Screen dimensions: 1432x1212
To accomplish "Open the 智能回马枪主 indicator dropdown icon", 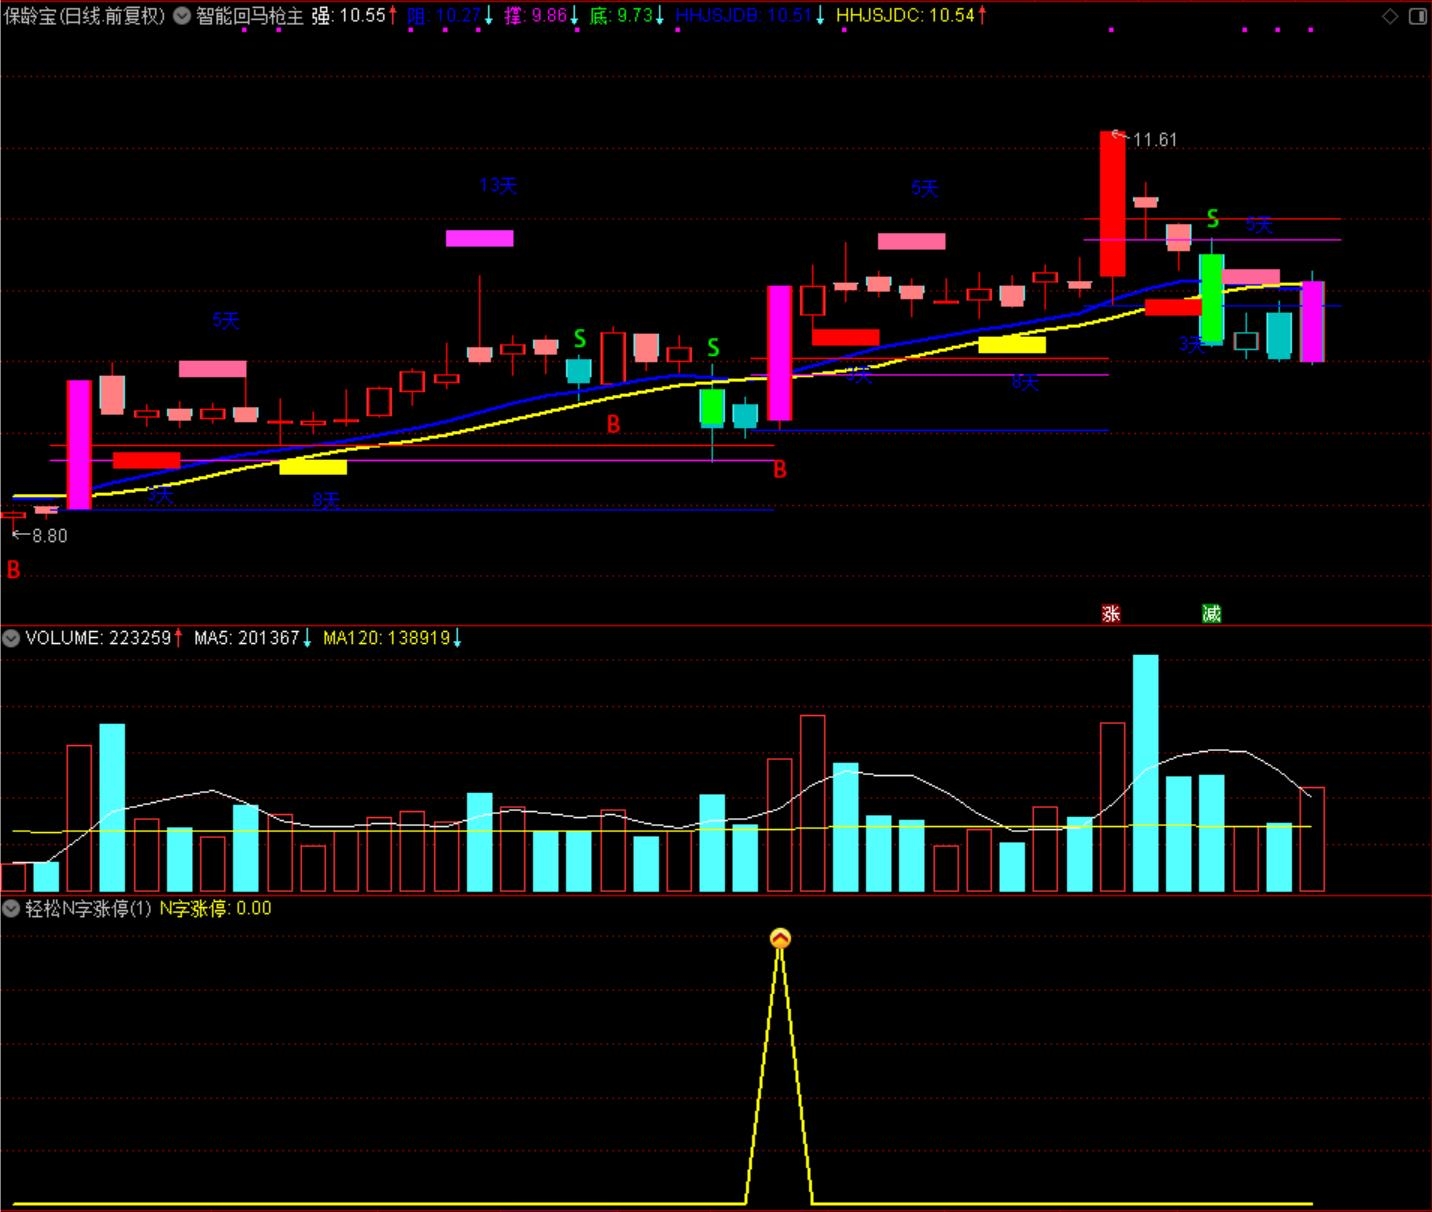I will click(x=182, y=15).
